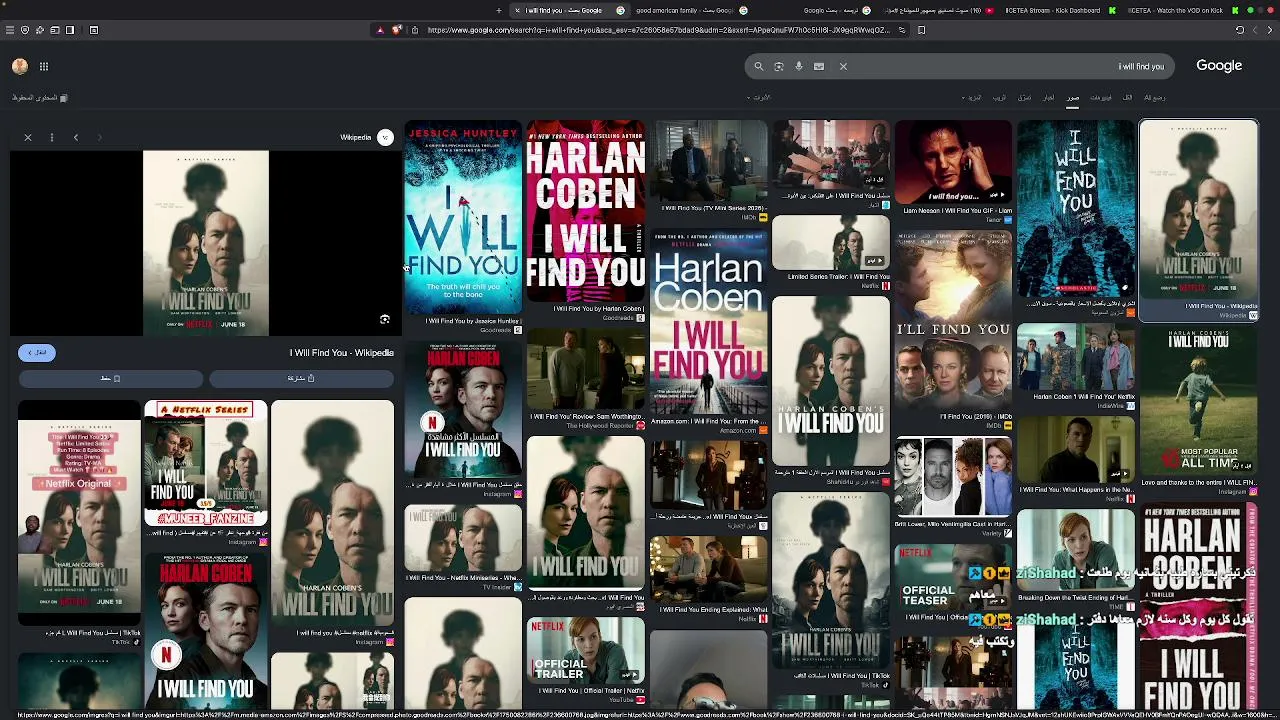This screenshot has height=720, width=1280.
Task: Open the Hollywood Reporter review thumbnail
Action: 586,369
